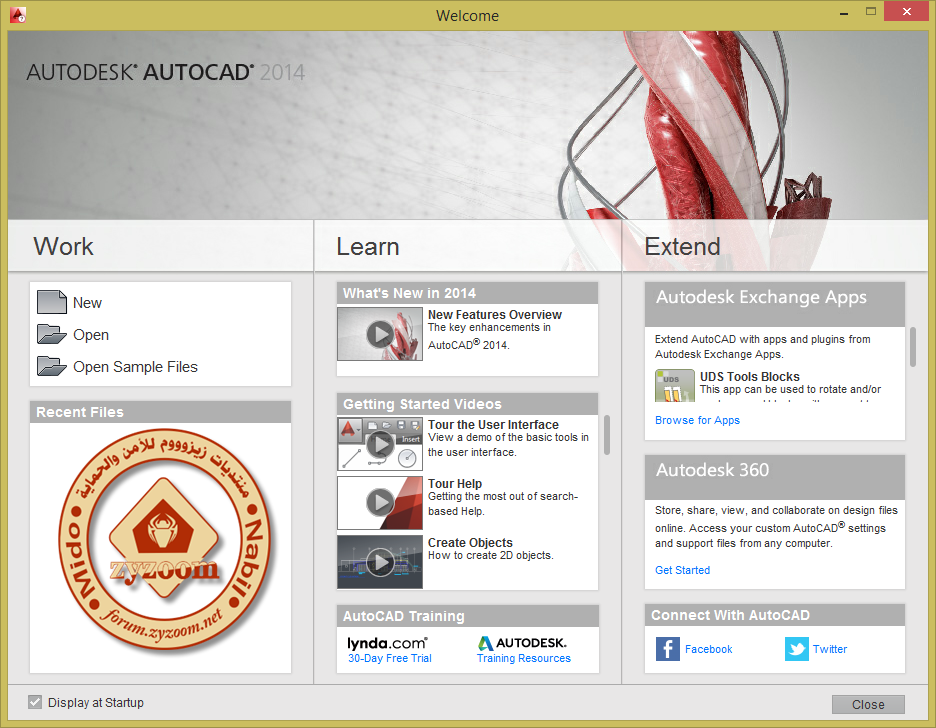936x728 pixels.
Task: Click the Connect With AutoCAD header
Action: pyautogui.click(x=775, y=615)
